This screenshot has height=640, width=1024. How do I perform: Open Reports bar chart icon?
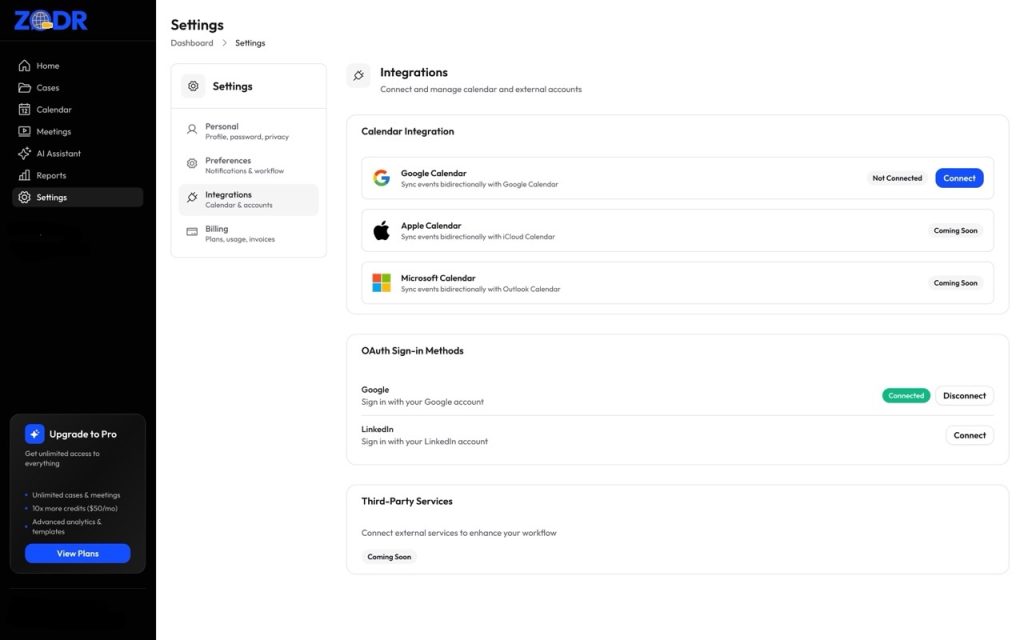point(25,176)
